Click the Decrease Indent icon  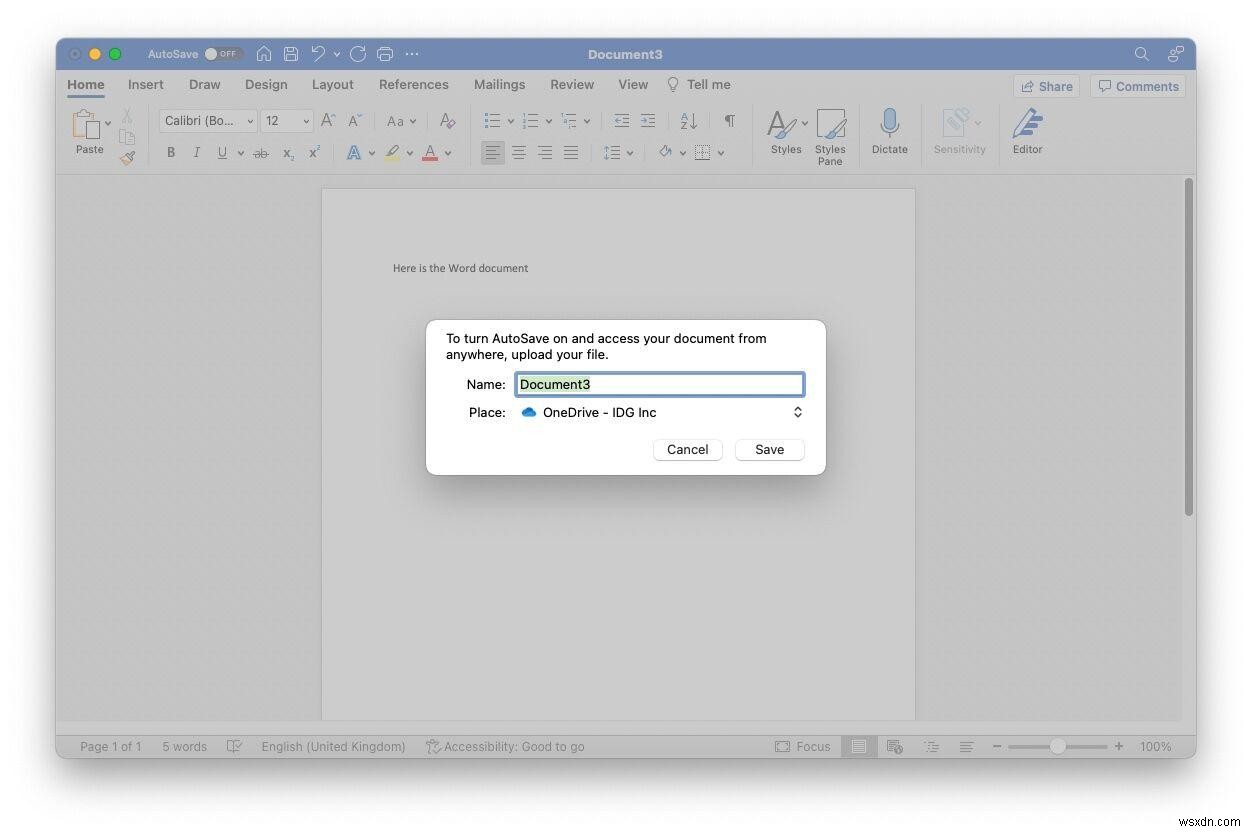point(622,121)
